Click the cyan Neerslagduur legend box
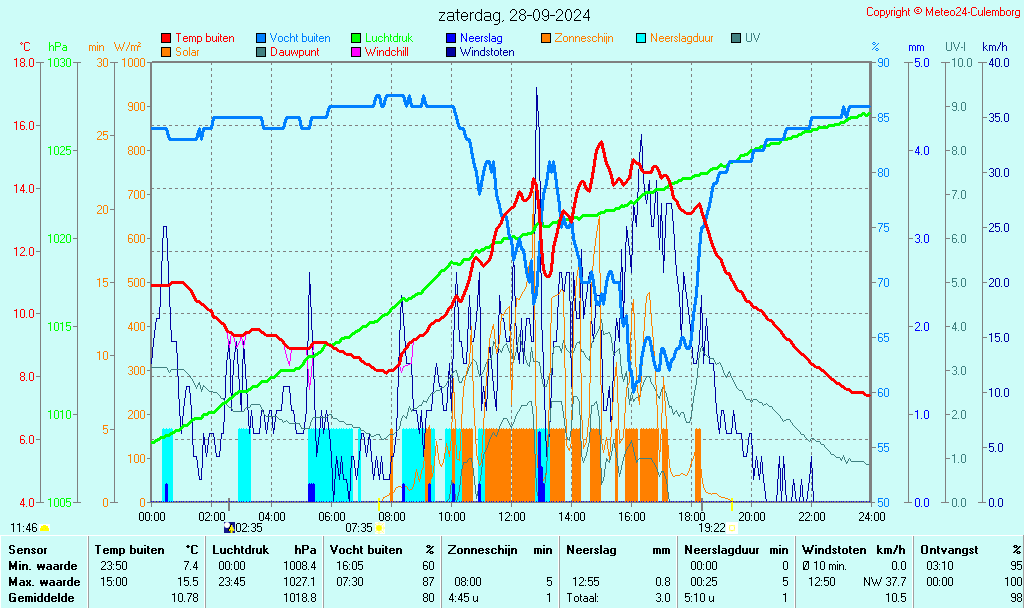The width and height of the screenshot is (1026, 608). (x=641, y=38)
